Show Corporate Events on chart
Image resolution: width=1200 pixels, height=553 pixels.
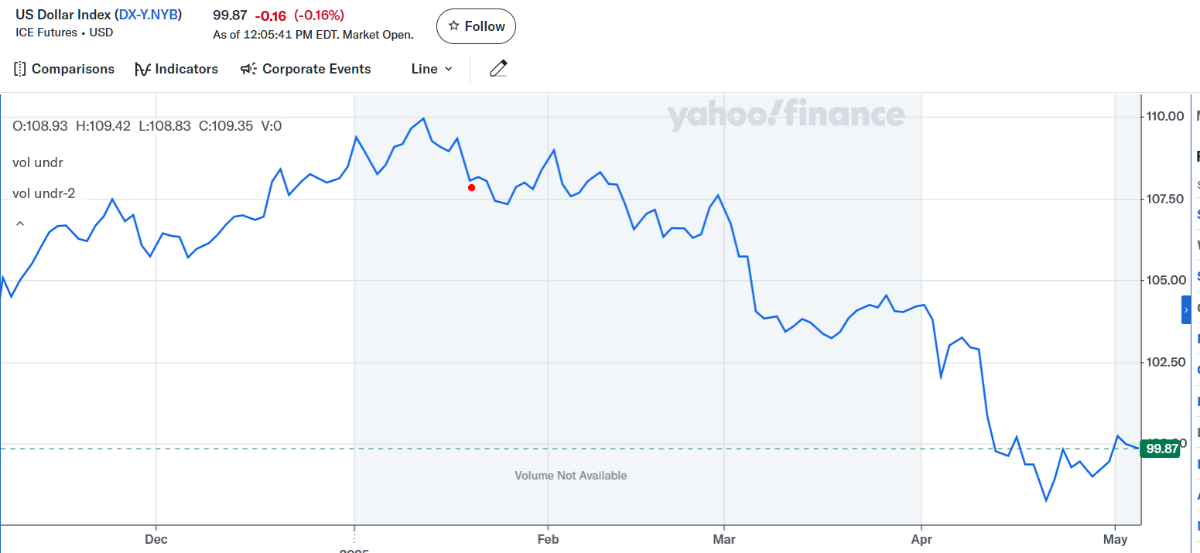(306, 69)
